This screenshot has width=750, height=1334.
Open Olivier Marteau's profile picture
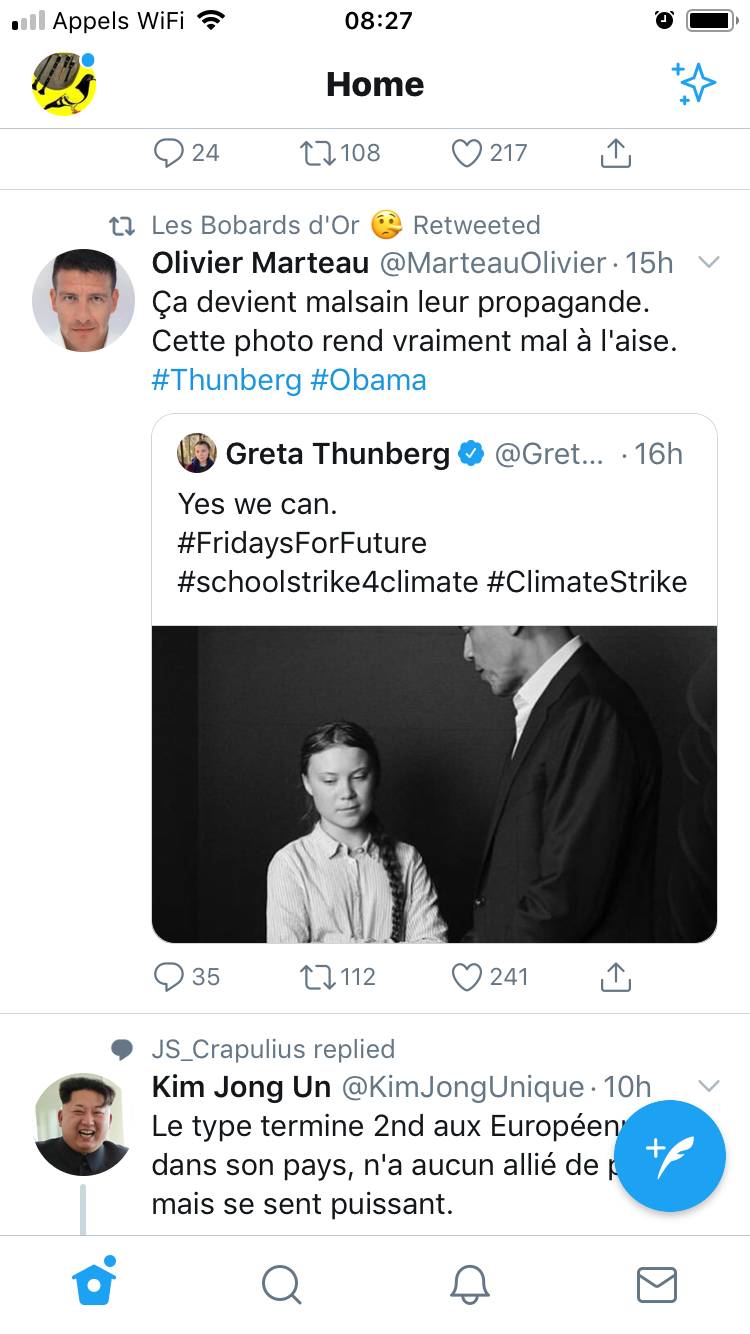pos(83,300)
